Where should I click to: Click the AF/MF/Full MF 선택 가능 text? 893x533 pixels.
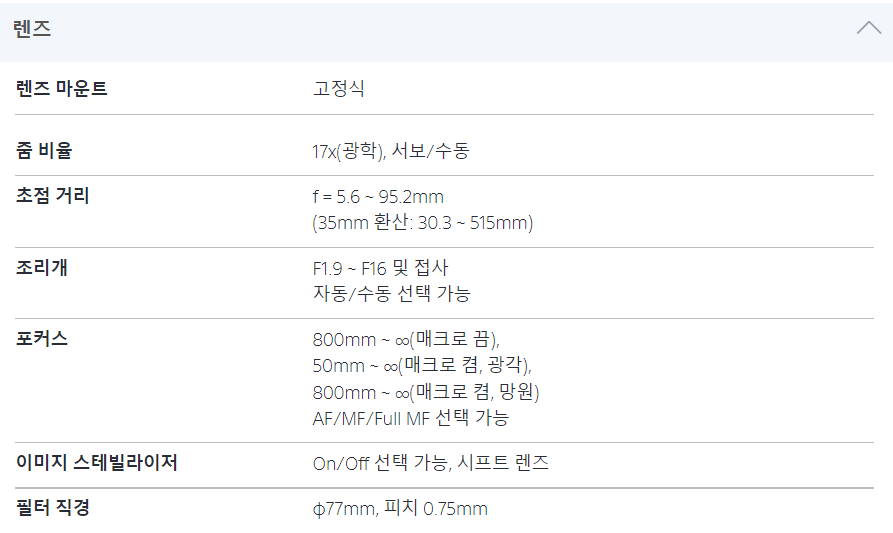(x=410, y=418)
